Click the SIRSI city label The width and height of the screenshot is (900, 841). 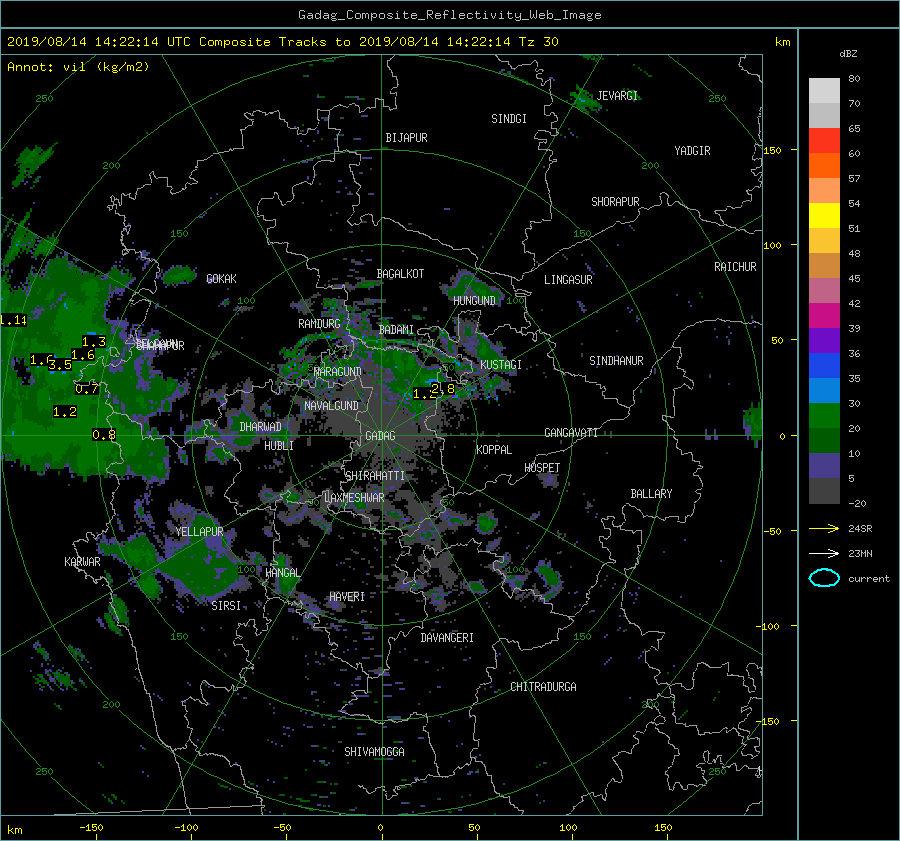click(226, 606)
